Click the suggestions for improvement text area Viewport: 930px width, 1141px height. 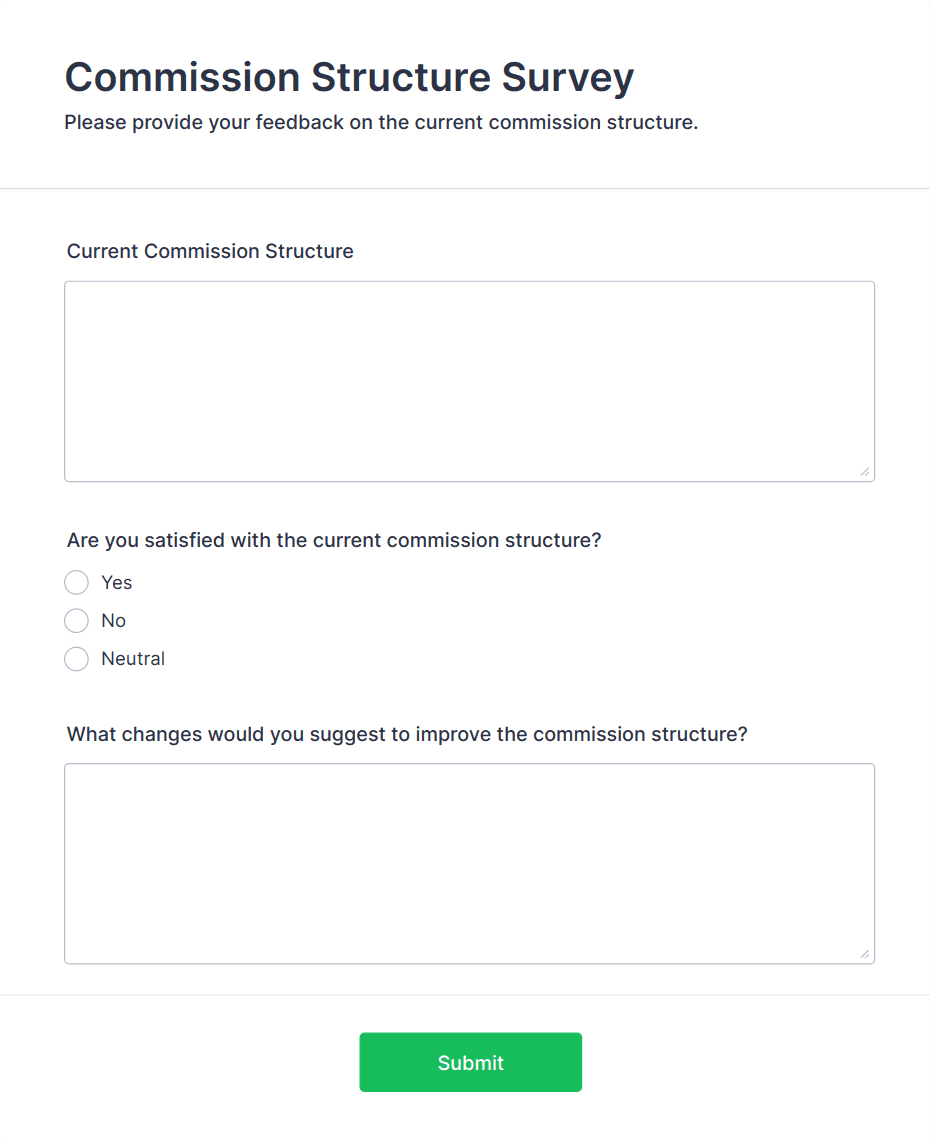coord(470,860)
